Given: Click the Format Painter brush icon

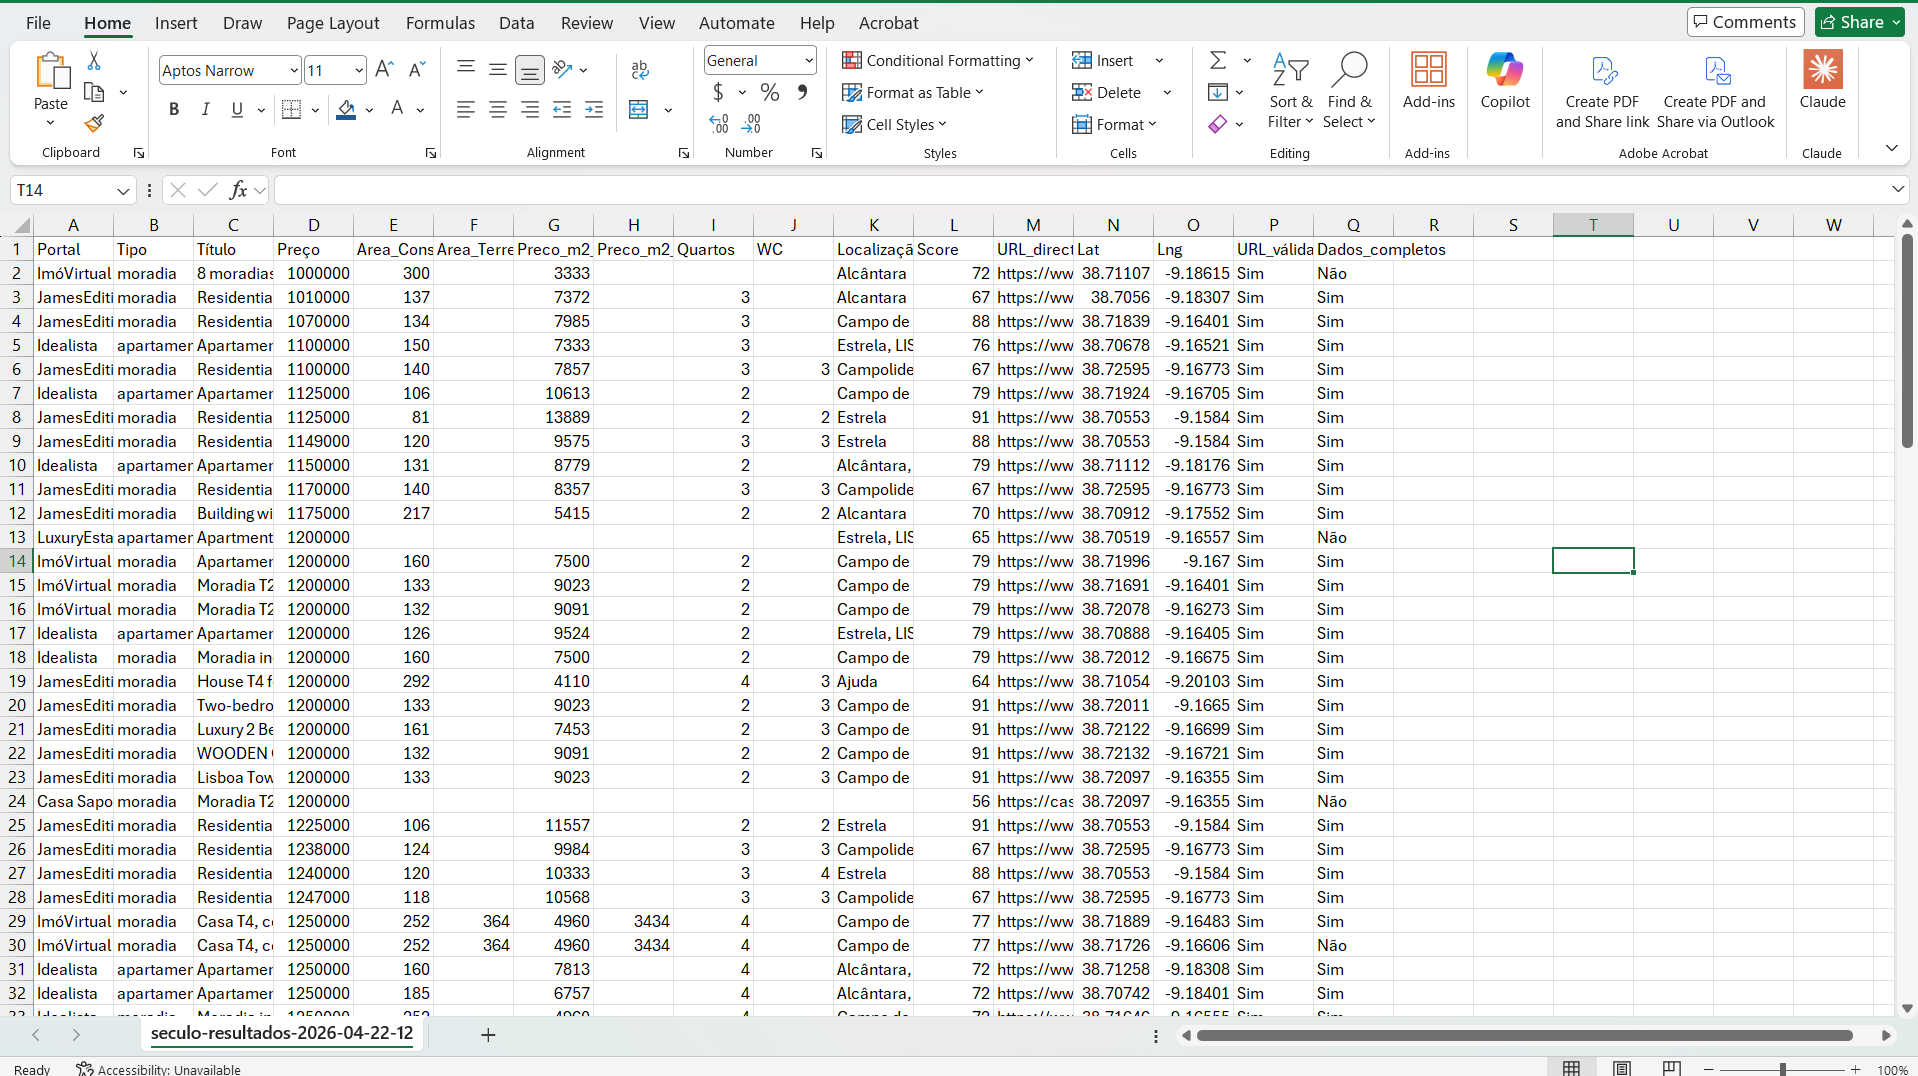Looking at the screenshot, I should [94, 123].
